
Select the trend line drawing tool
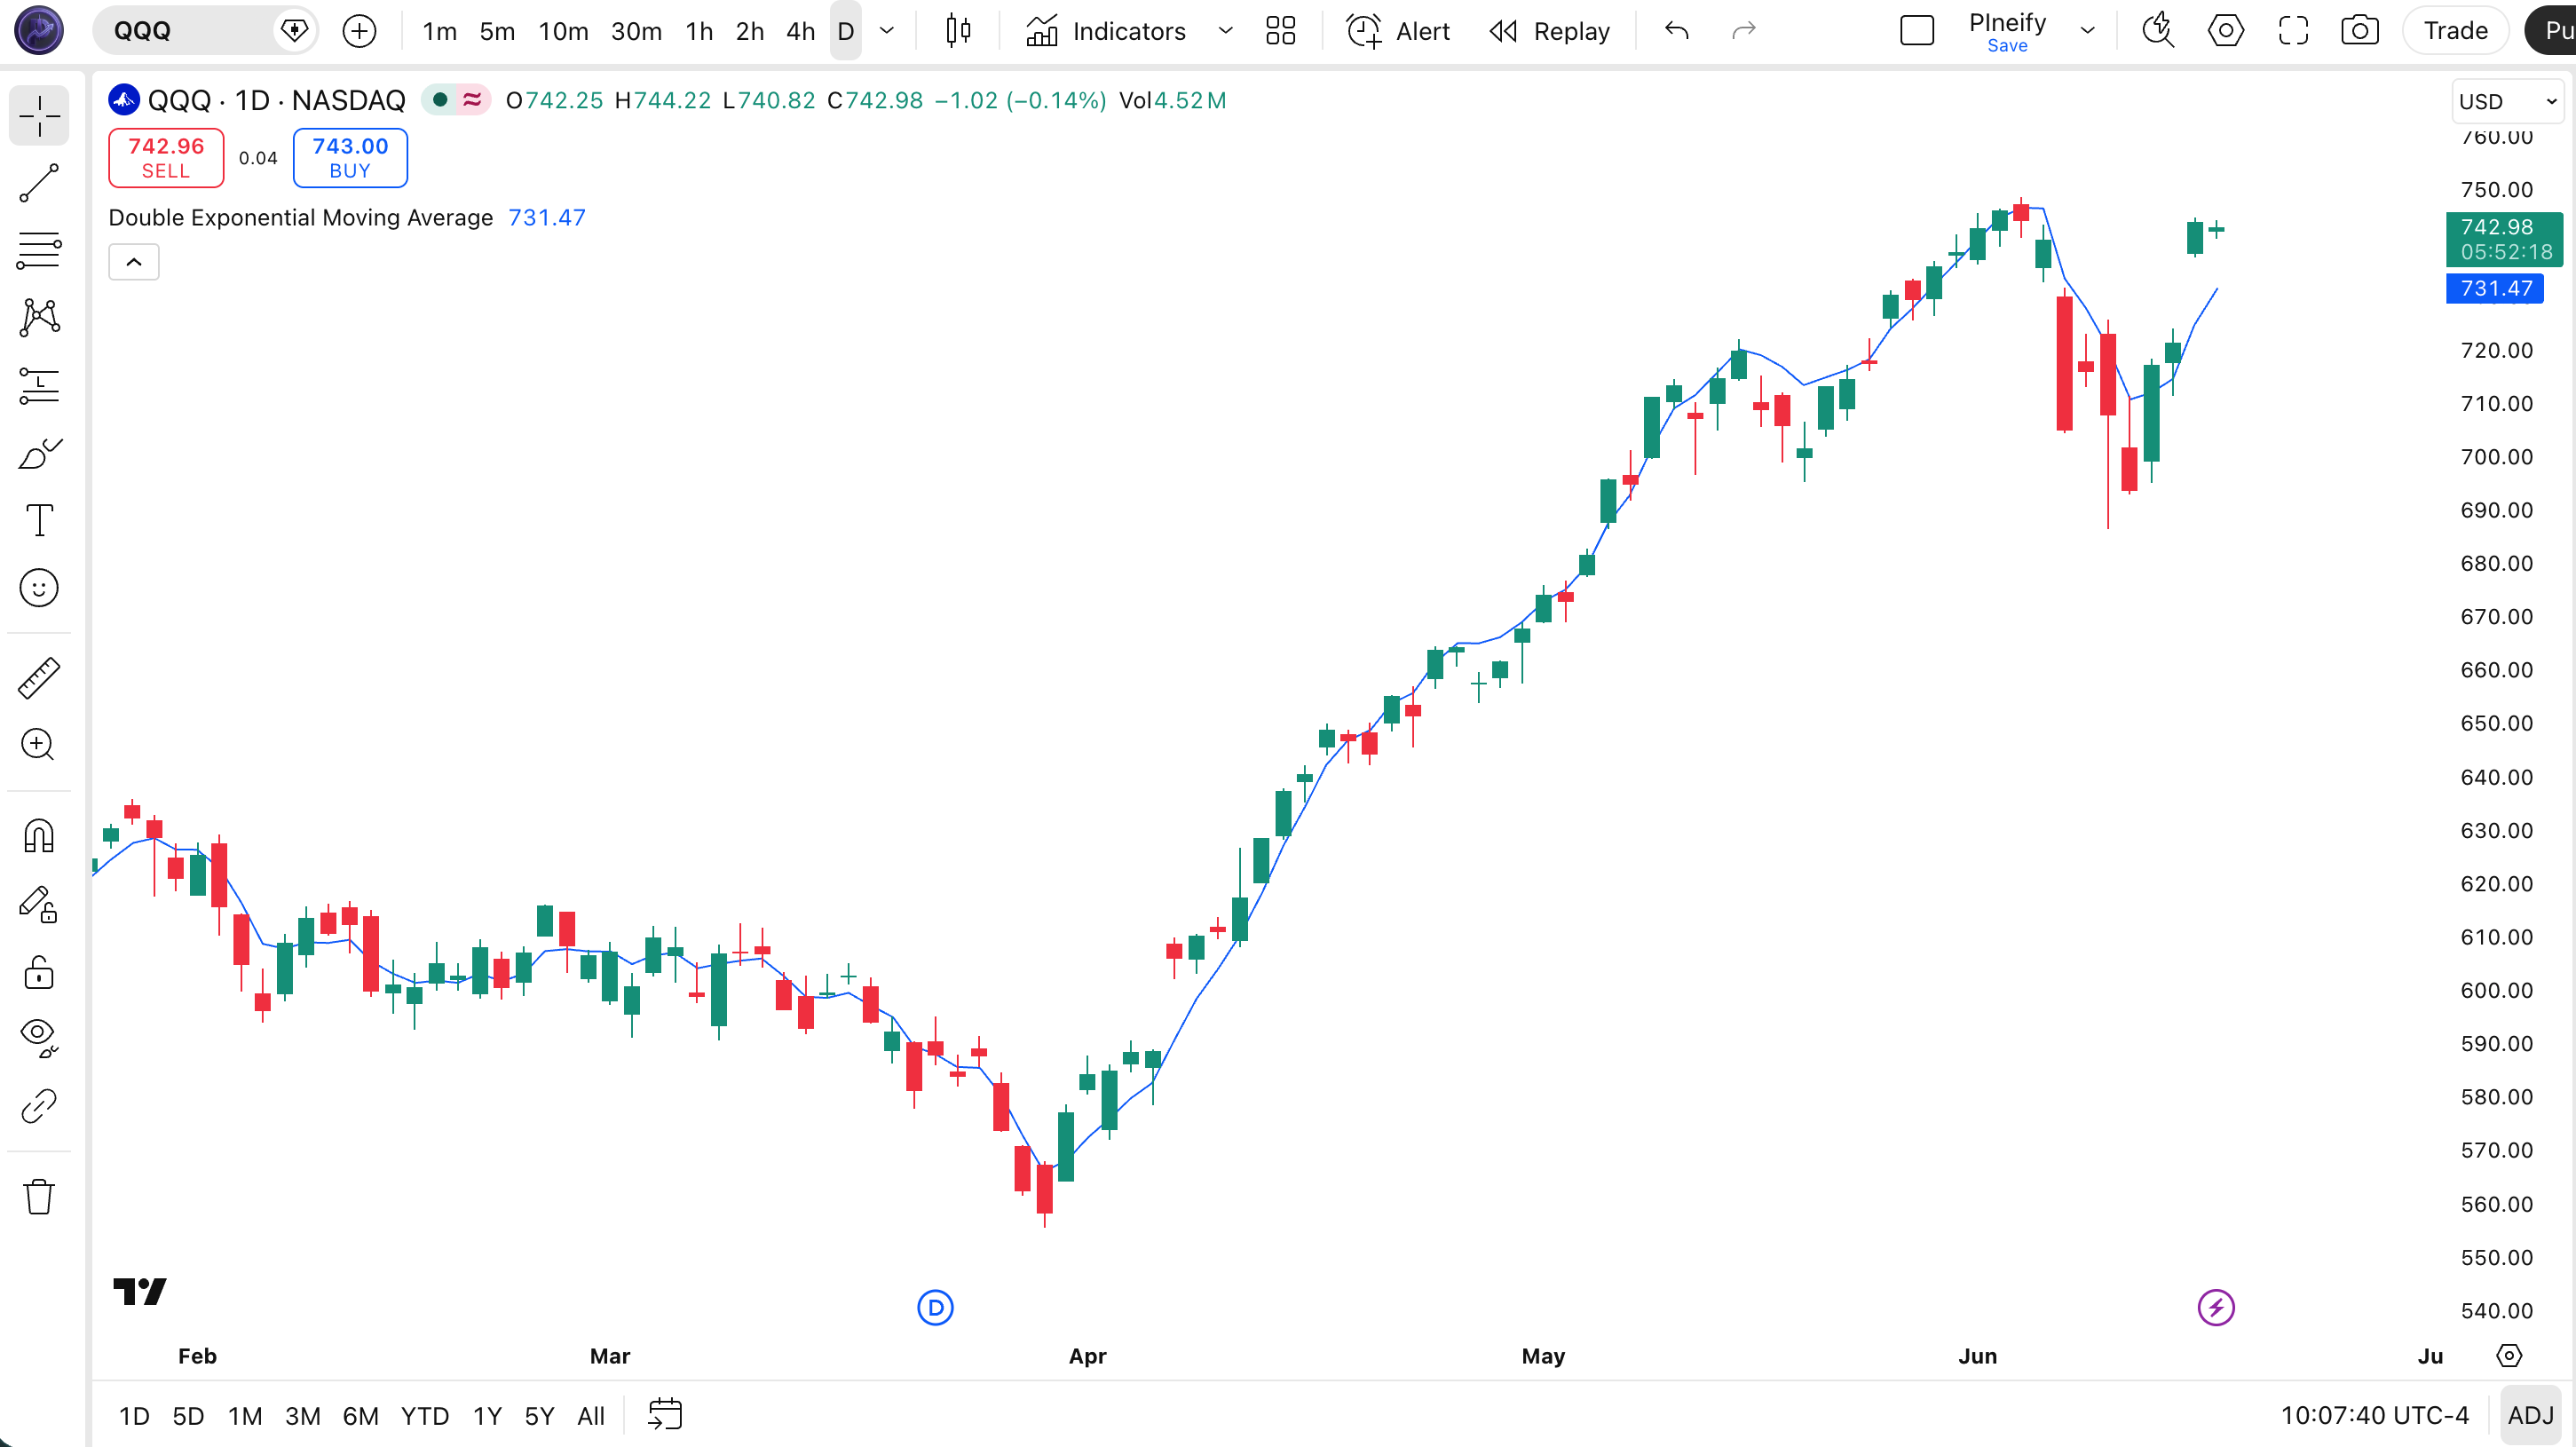[39, 183]
